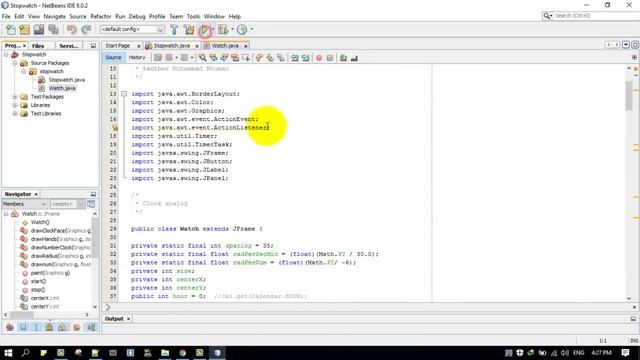This screenshot has height=360, width=640.
Task: Open the Navigate menu
Action: pyautogui.click(x=55, y=16)
